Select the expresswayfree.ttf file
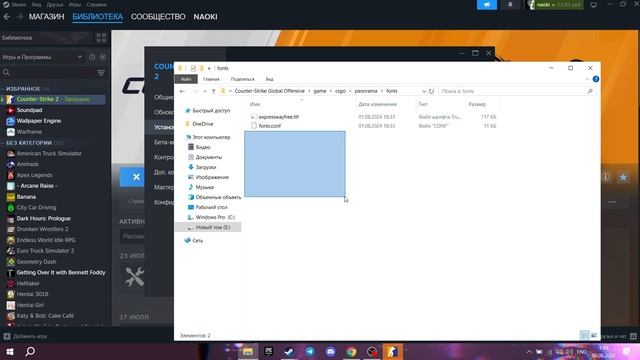Image resolution: width=640 pixels, height=360 pixels. click(278, 117)
